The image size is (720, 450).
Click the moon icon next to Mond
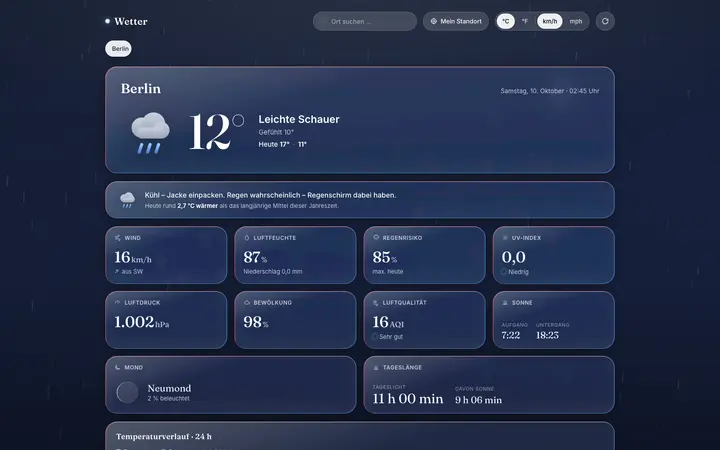click(x=118, y=367)
